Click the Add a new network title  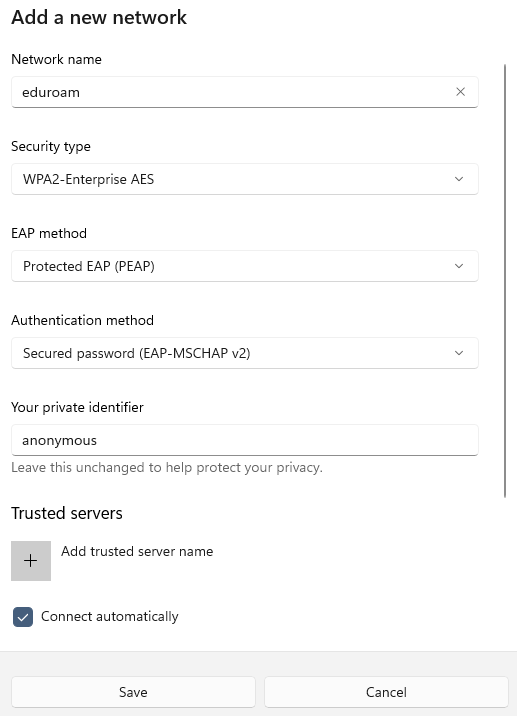(99, 17)
